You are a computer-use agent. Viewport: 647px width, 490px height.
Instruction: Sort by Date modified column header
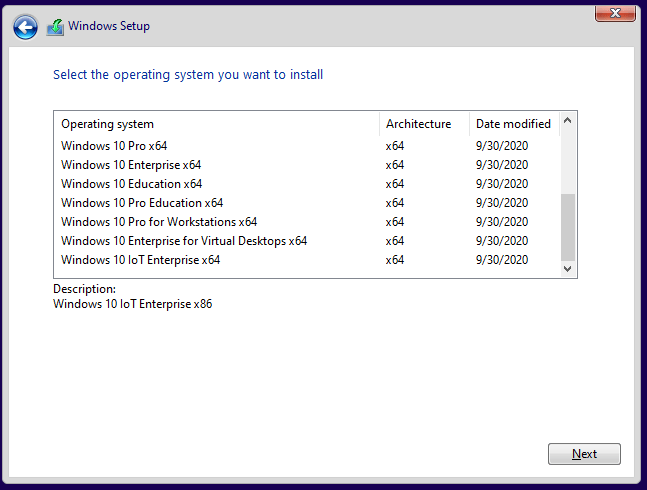[x=513, y=124]
